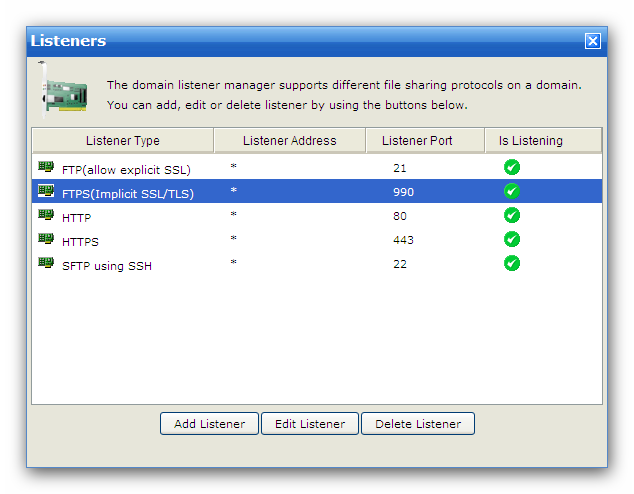Image resolution: width=634 pixels, height=494 pixels.
Task: Click port value 990
Action: [403, 192]
